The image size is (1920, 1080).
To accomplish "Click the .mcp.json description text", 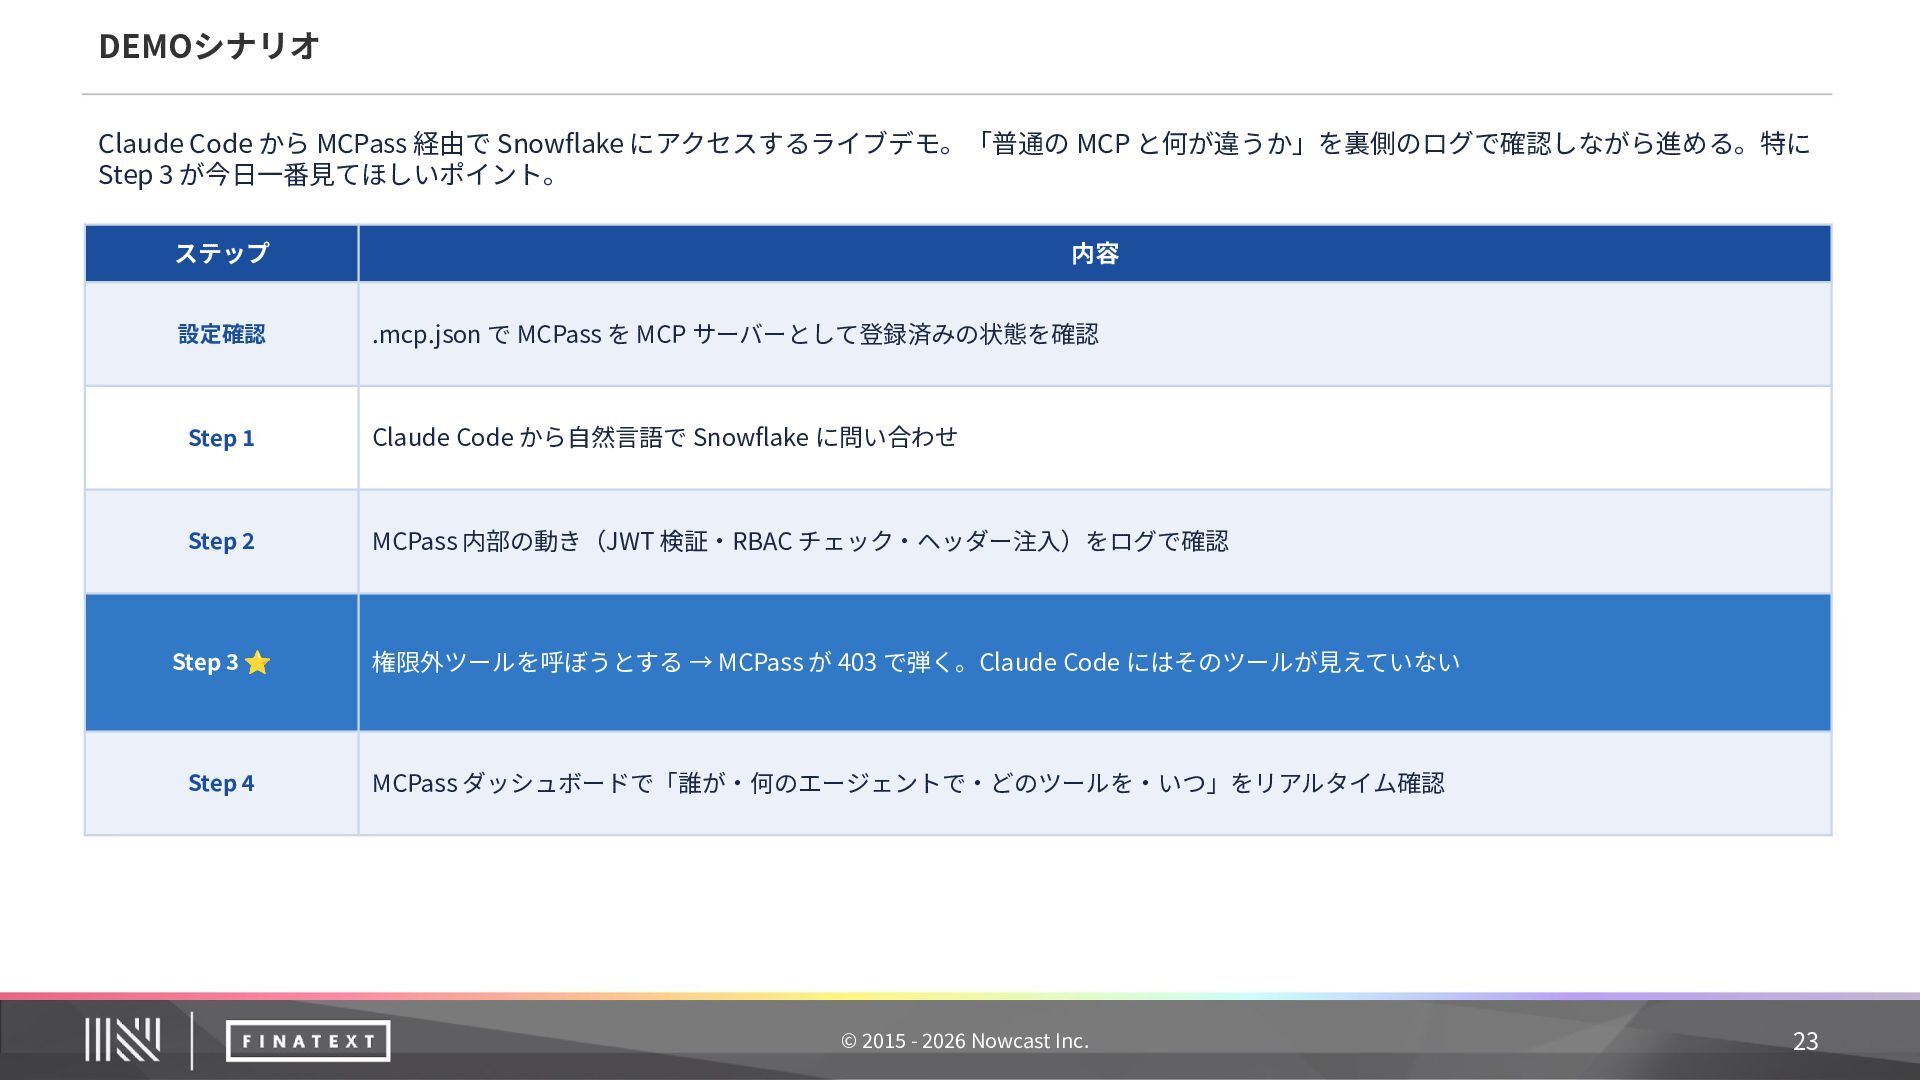I will (x=735, y=334).
